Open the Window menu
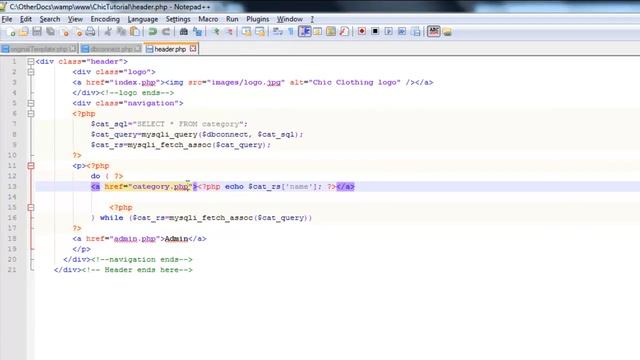The image size is (640, 360). pyautogui.click(x=290, y=19)
